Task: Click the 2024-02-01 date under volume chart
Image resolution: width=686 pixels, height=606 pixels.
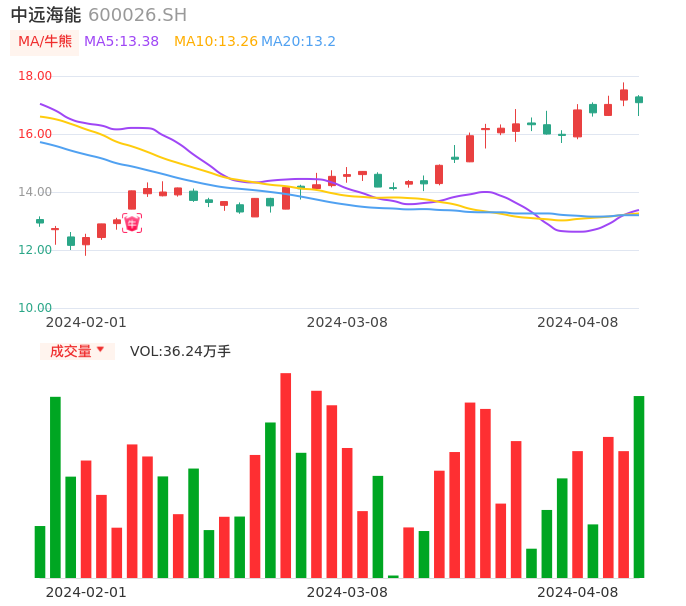Action: 86,592
